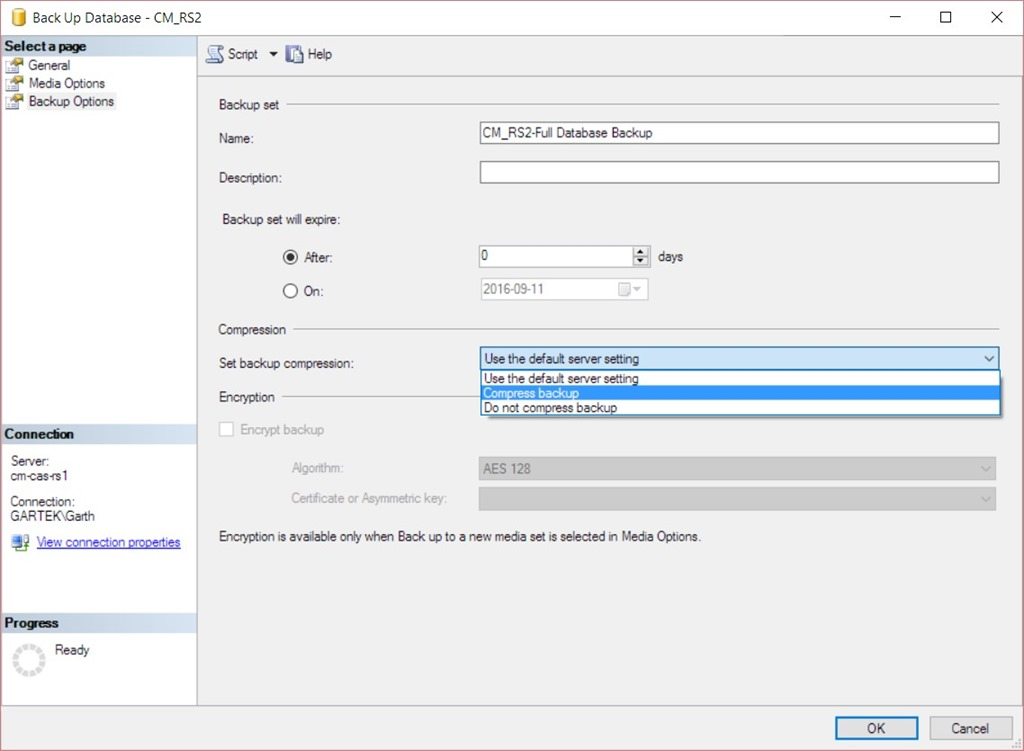Choose 'Use the default server setting' option

tap(740, 378)
